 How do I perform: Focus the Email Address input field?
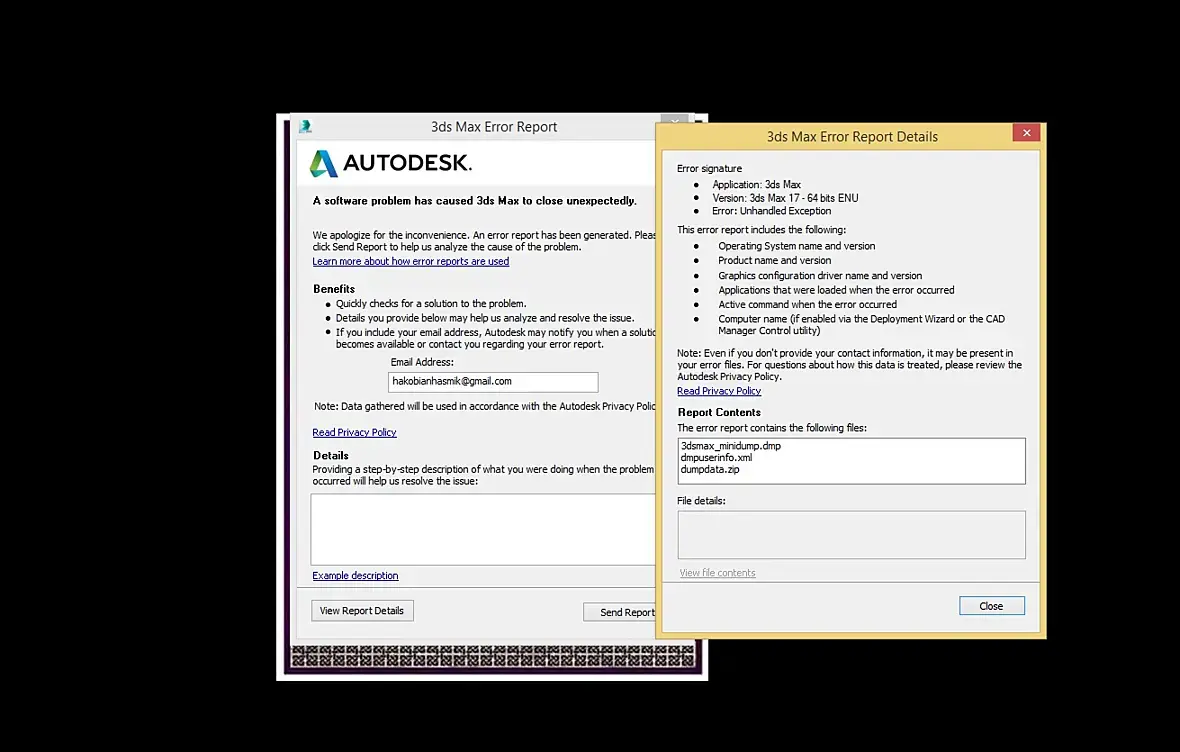pos(493,382)
